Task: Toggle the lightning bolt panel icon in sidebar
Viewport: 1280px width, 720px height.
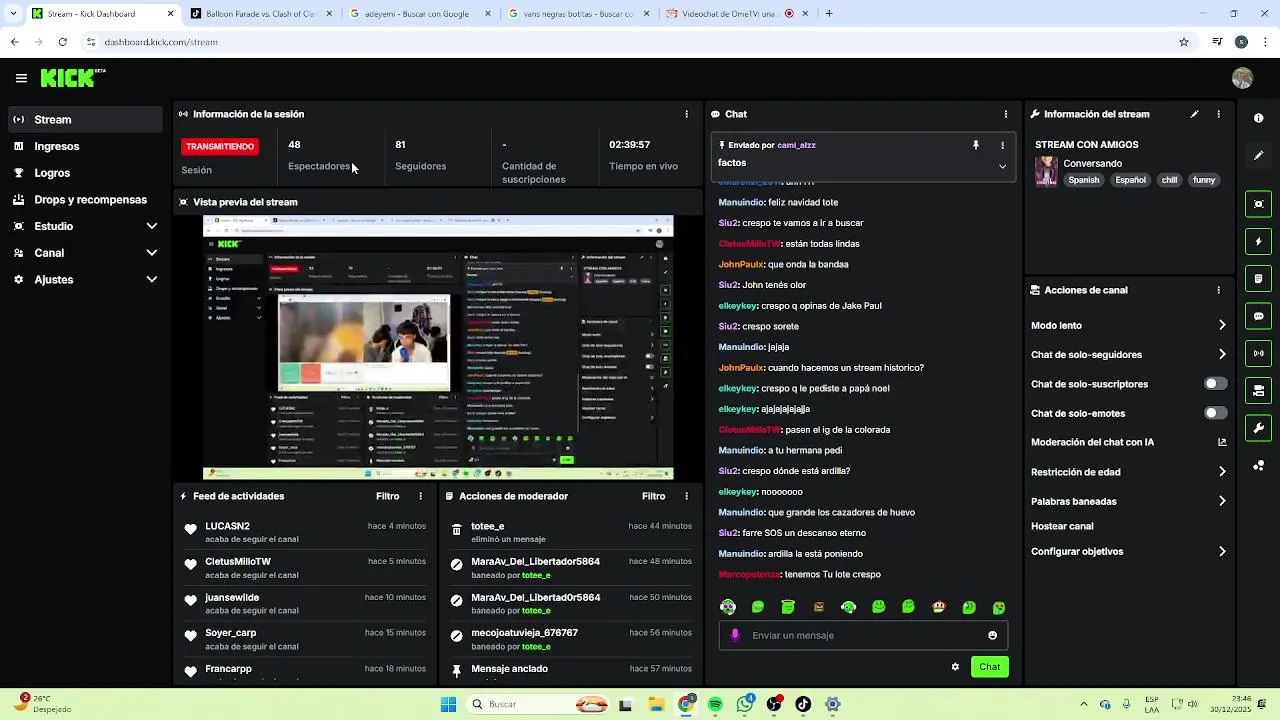Action: click(1258, 241)
